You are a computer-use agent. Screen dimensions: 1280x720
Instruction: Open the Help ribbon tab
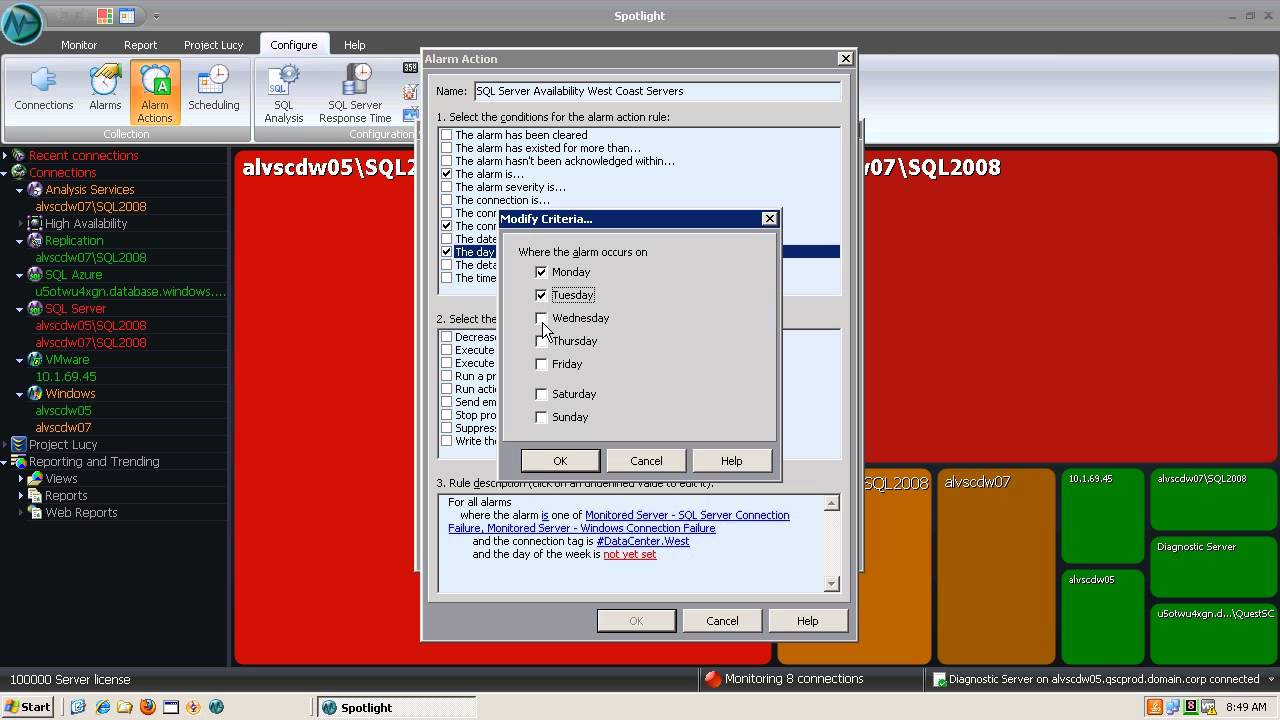coord(354,45)
